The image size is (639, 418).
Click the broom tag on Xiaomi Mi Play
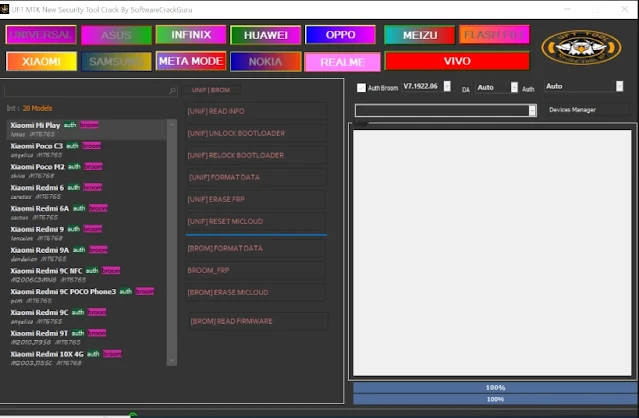(89, 125)
